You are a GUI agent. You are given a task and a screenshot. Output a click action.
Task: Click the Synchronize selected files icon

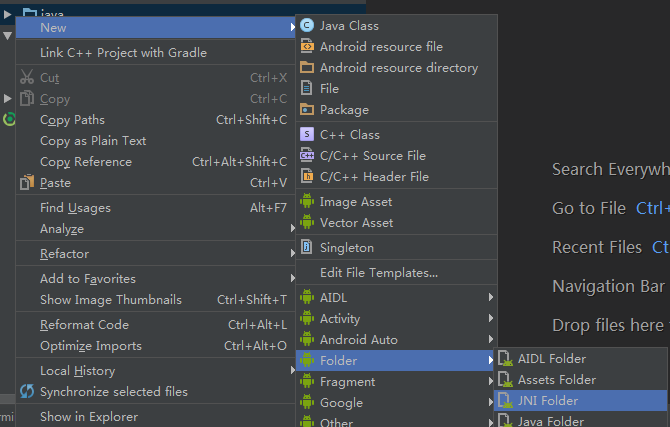pyautogui.click(x=27, y=391)
